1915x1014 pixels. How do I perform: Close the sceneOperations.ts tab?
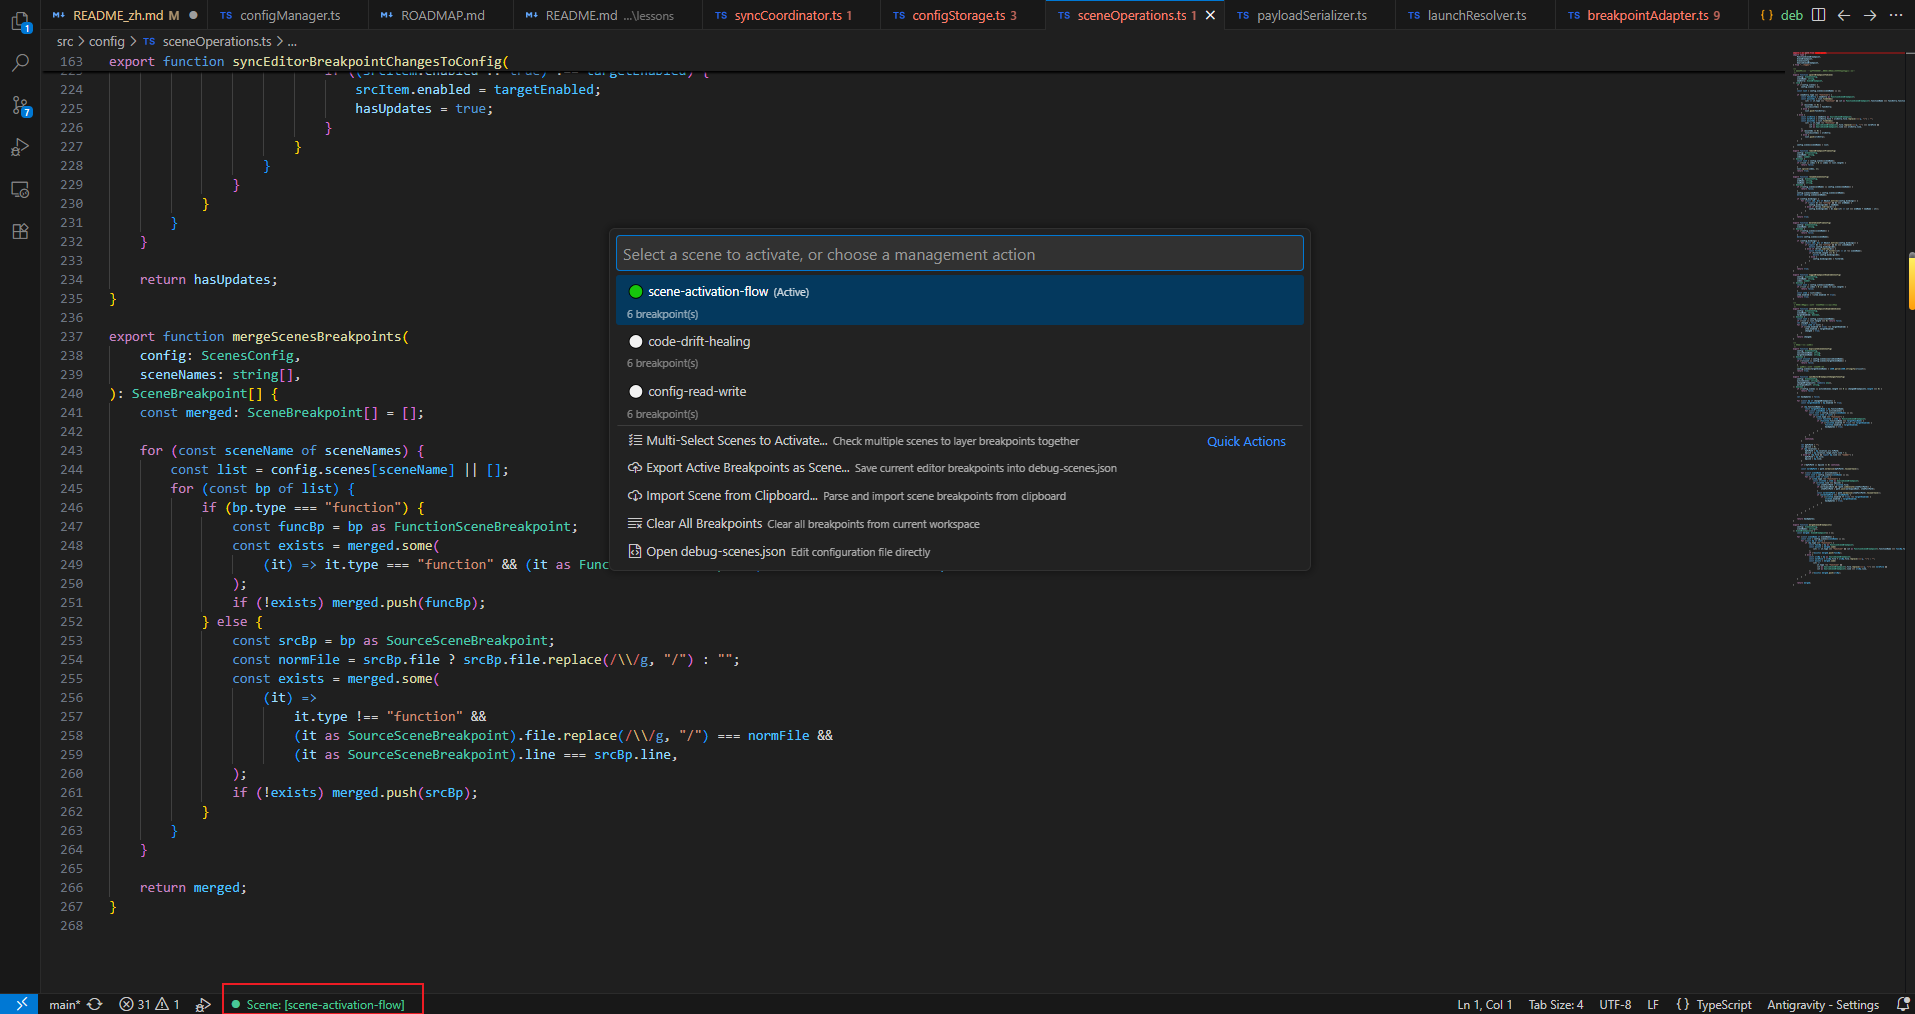1211,15
